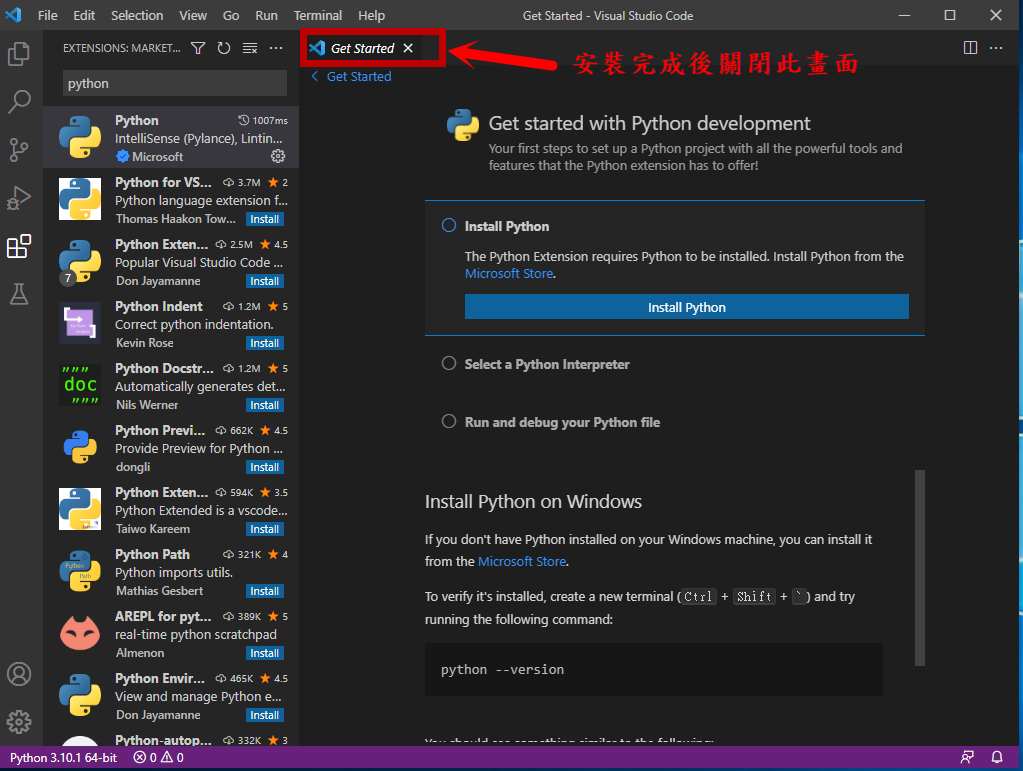The width and height of the screenshot is (1023, 771).
Task: Open the Edit menu
Action: (x=84, y=15)
